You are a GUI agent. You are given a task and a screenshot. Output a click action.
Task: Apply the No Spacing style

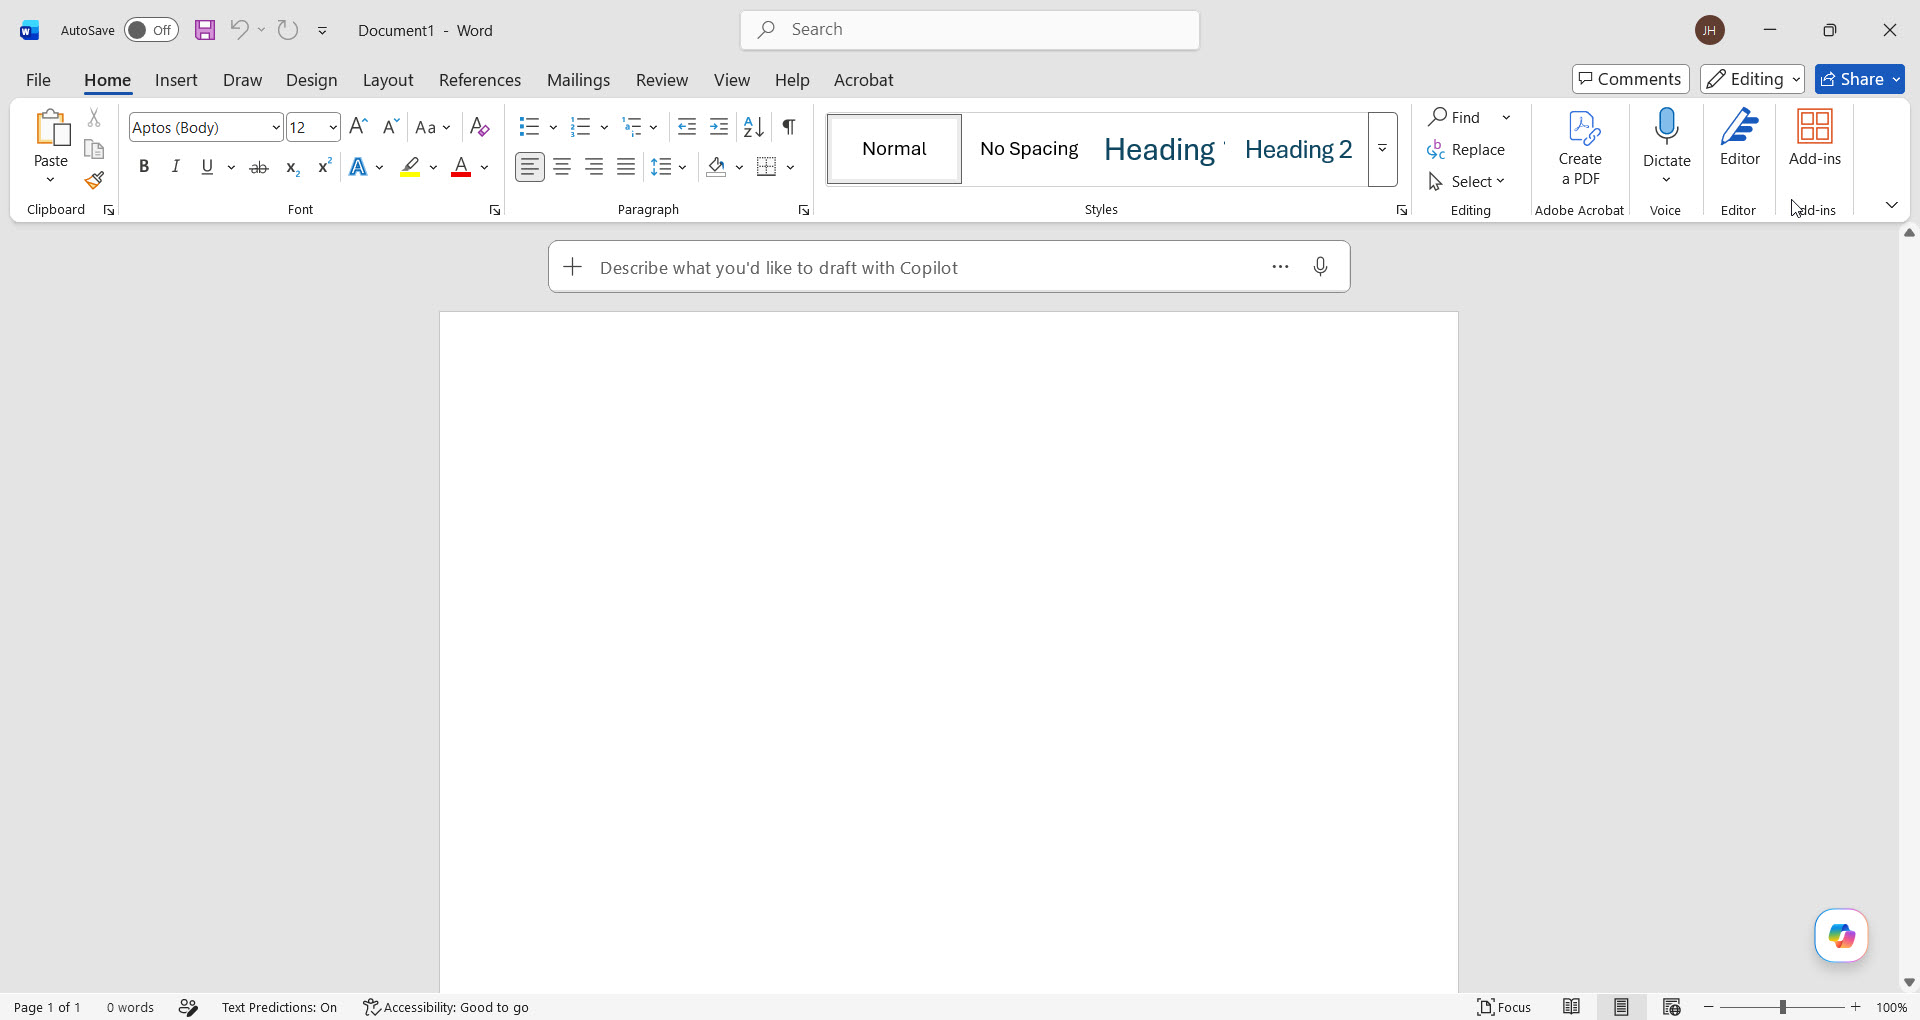(x=1029, y=149)
